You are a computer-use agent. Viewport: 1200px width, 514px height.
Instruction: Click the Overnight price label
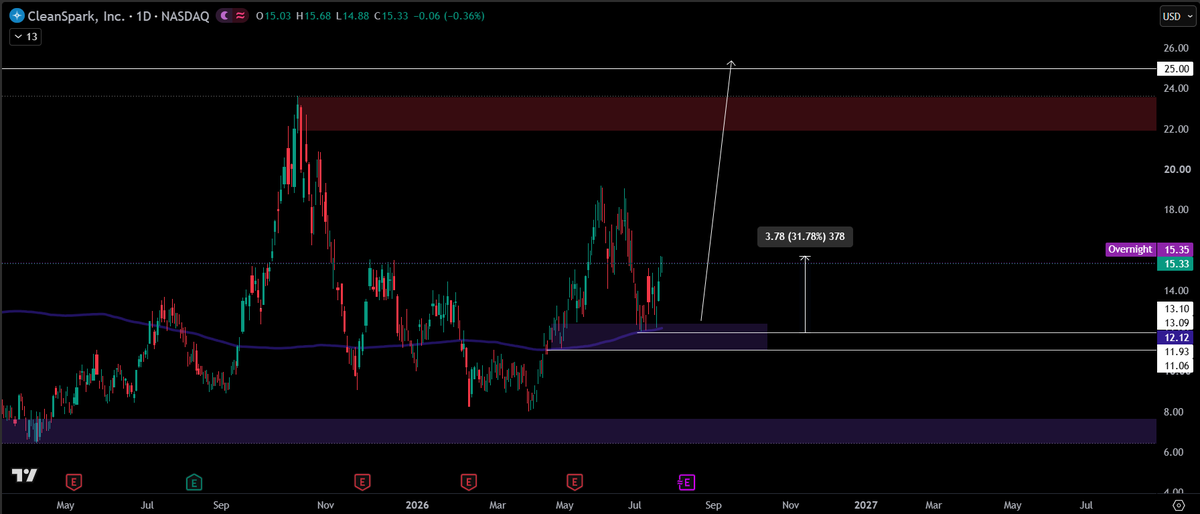pos(1130,248)
